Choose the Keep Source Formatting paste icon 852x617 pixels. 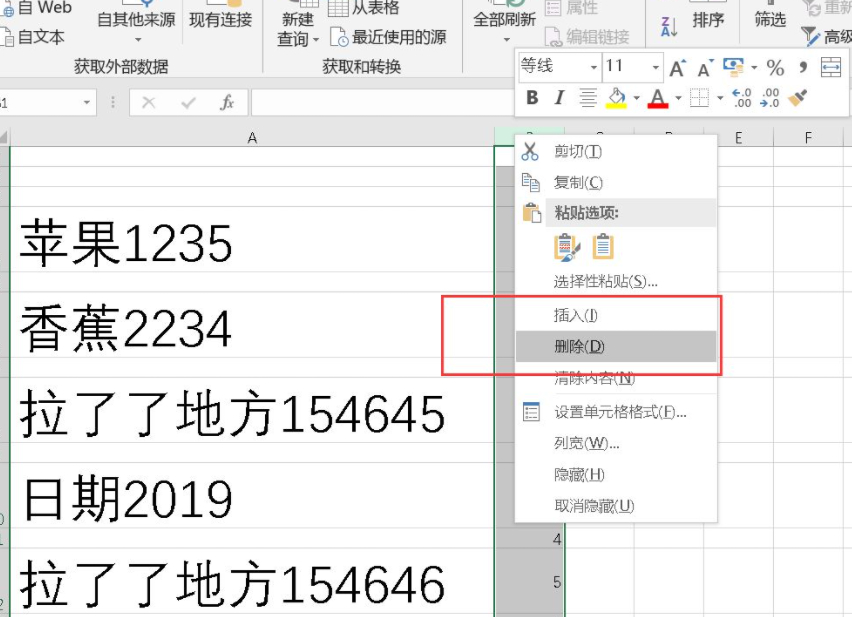click(x=566, y=245)
